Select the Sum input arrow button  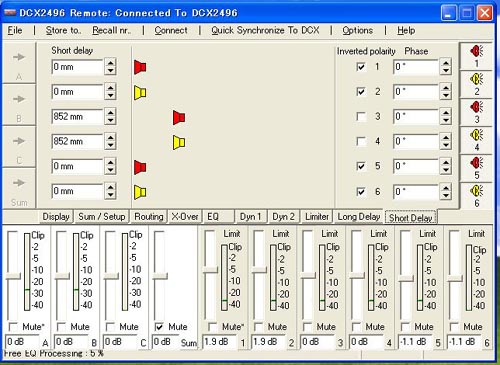point(19,188)
